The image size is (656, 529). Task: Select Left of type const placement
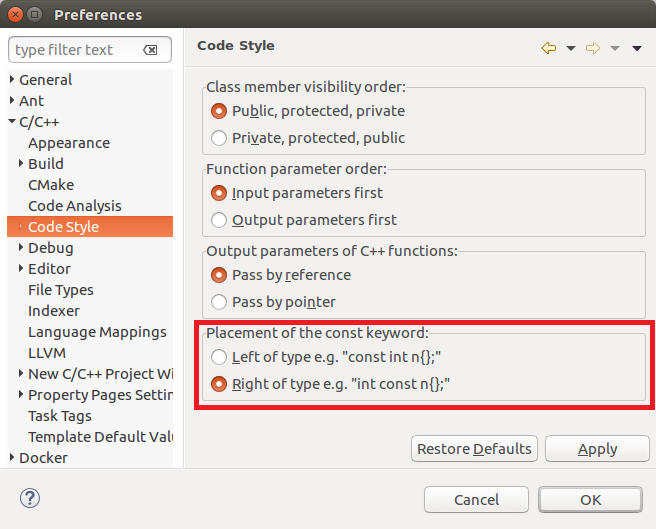[x=220, y=357]
